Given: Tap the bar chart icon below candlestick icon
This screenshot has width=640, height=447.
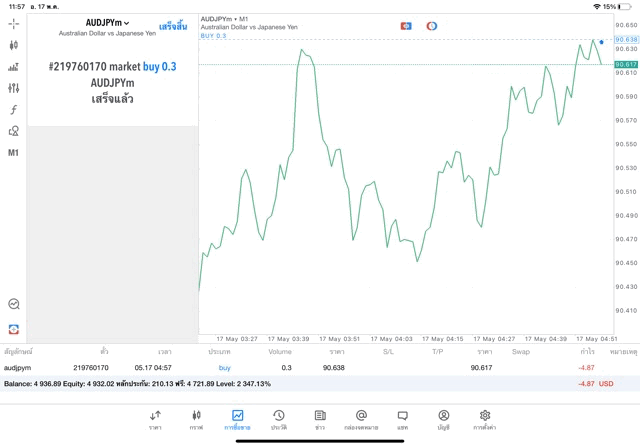Looking at the screenshot, I should coord(13,67).
